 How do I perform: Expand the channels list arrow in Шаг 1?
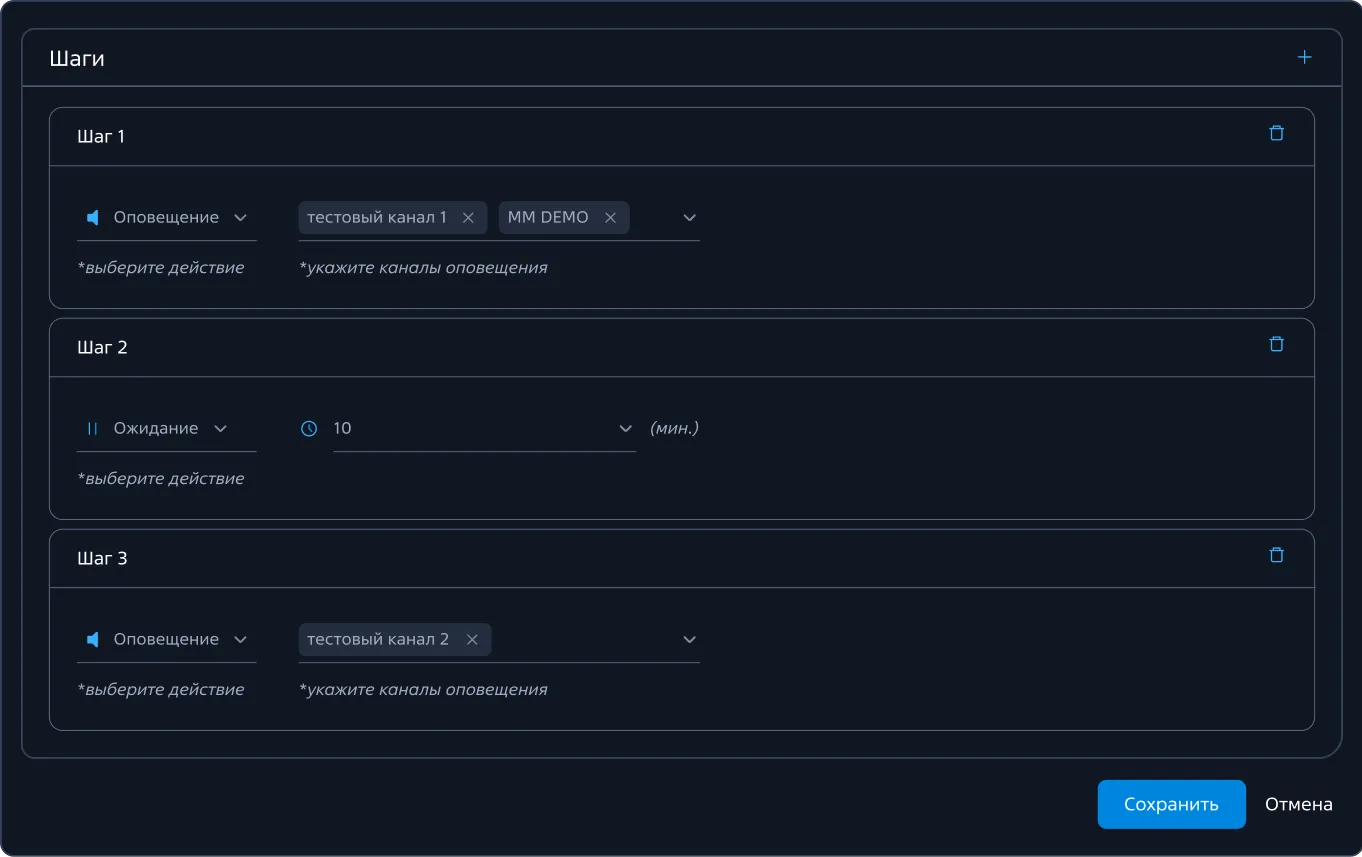(689, 218)
